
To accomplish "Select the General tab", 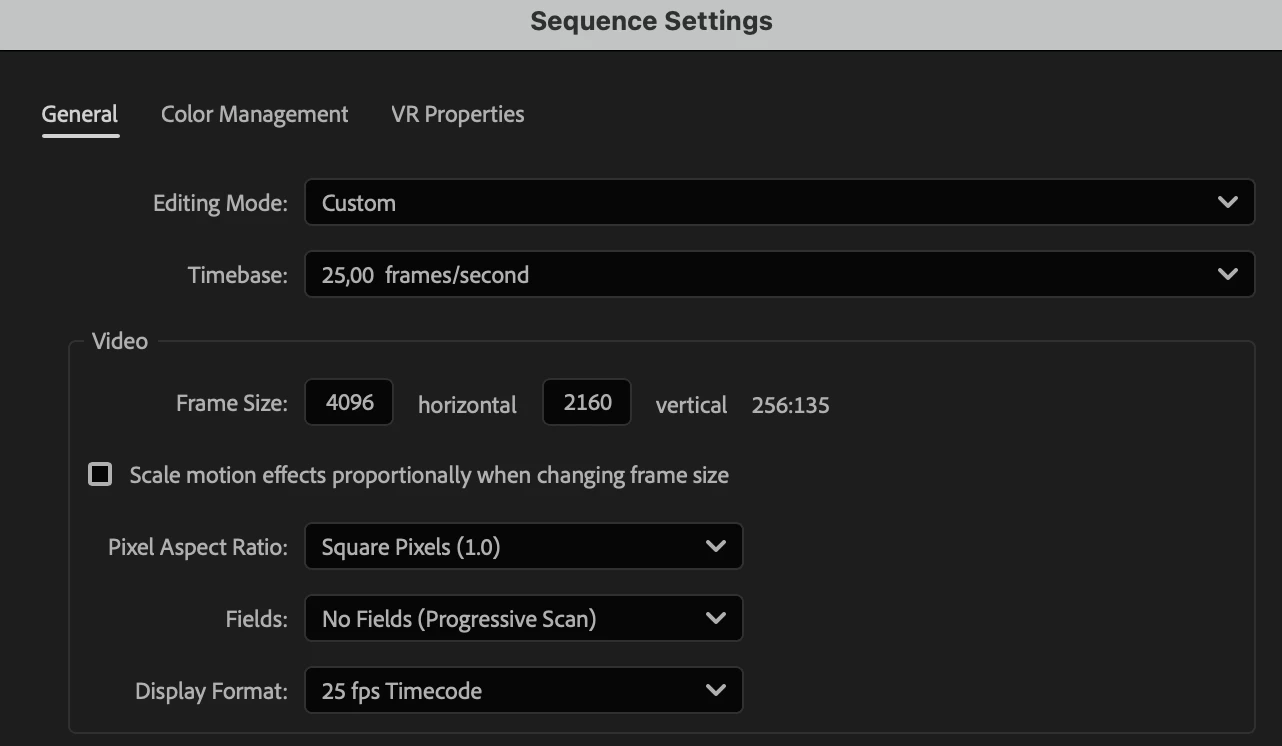I will 80,115.
